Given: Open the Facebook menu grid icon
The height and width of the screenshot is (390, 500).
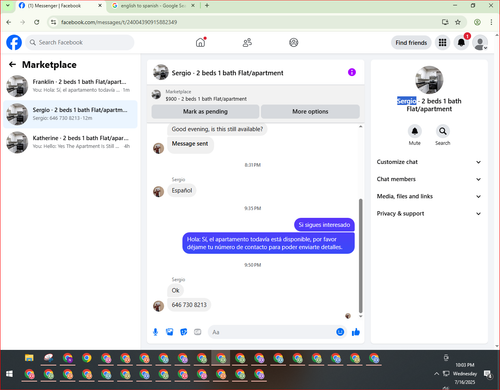Looking at the screenshot, I should (442, 43).
